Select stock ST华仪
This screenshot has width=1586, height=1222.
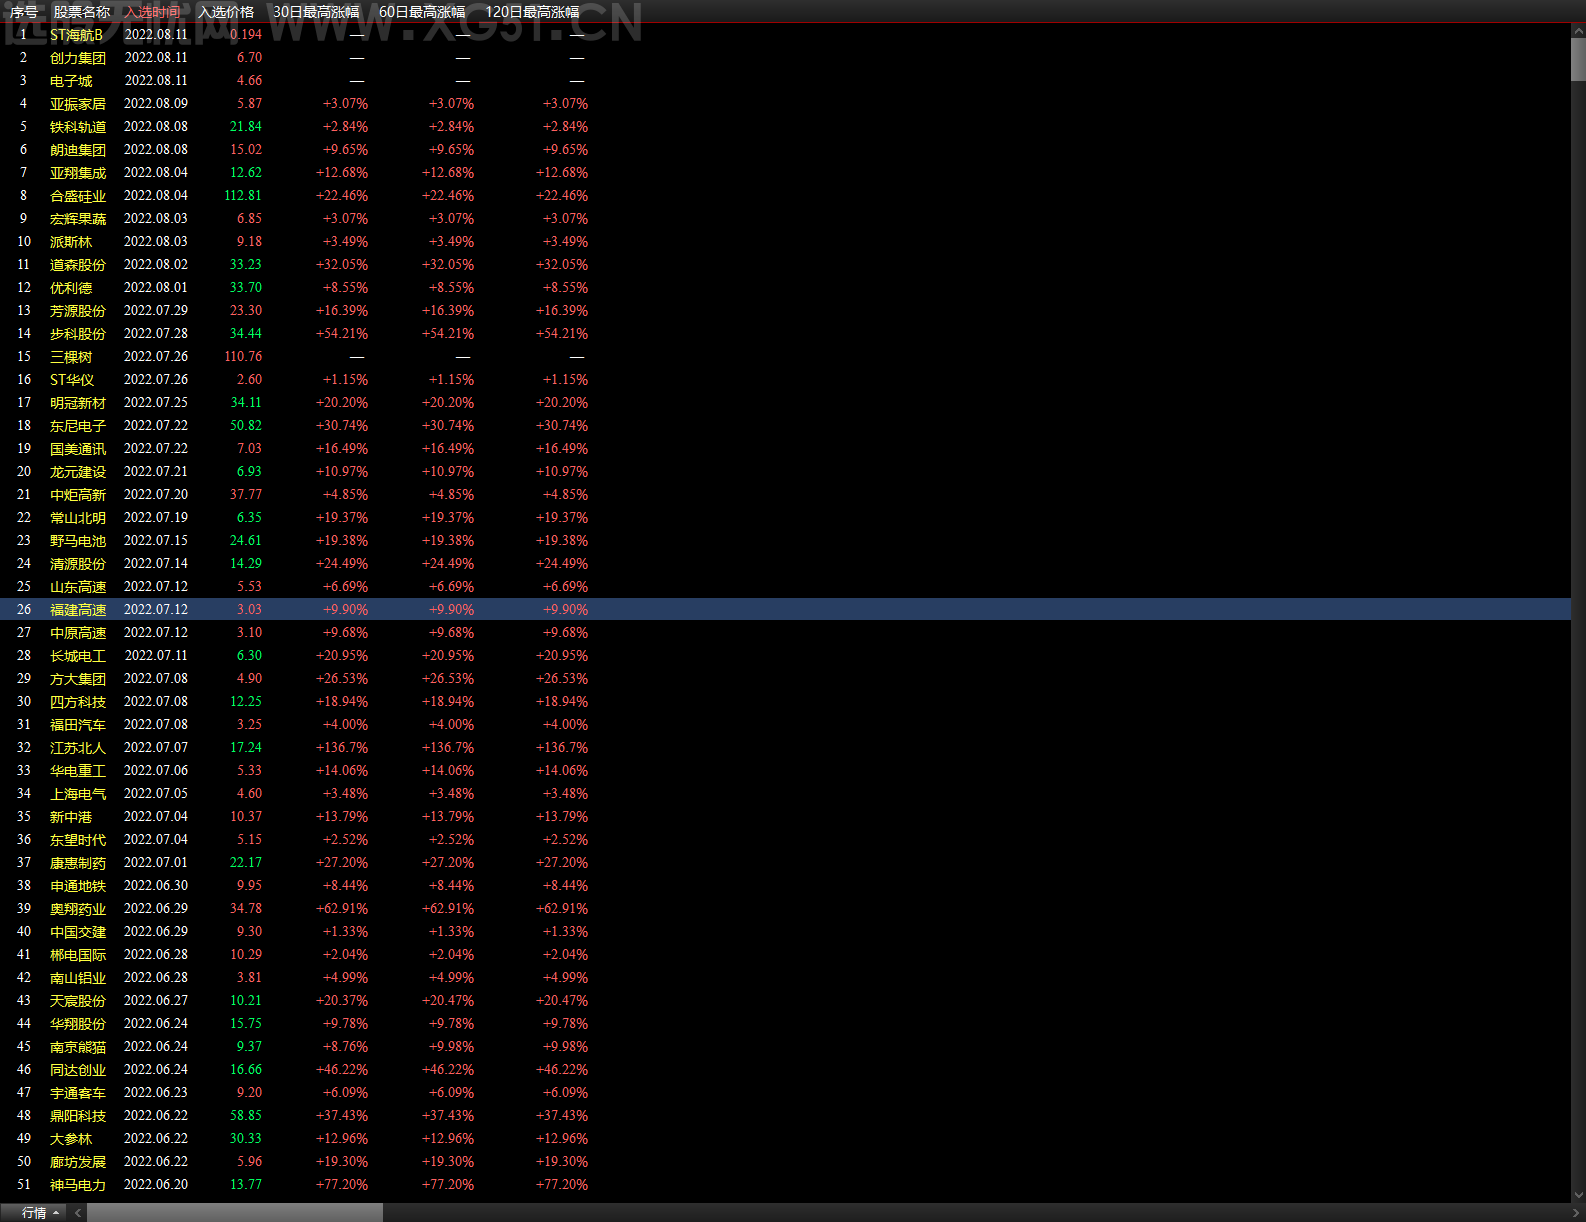[x=72, y=380]
